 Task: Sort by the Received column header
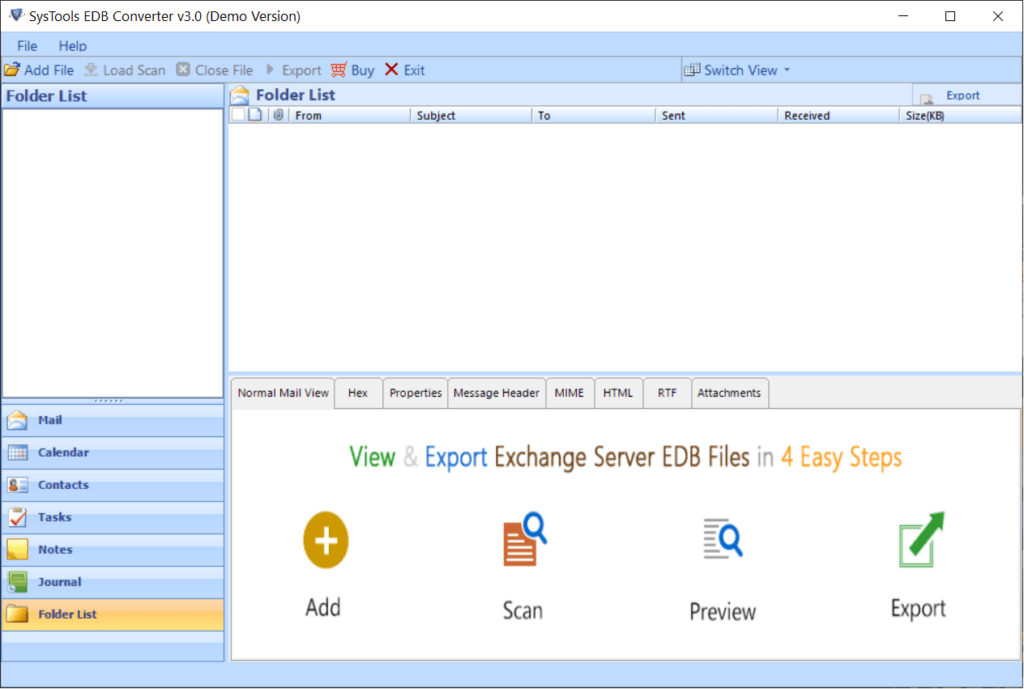(x=839, y=116)
